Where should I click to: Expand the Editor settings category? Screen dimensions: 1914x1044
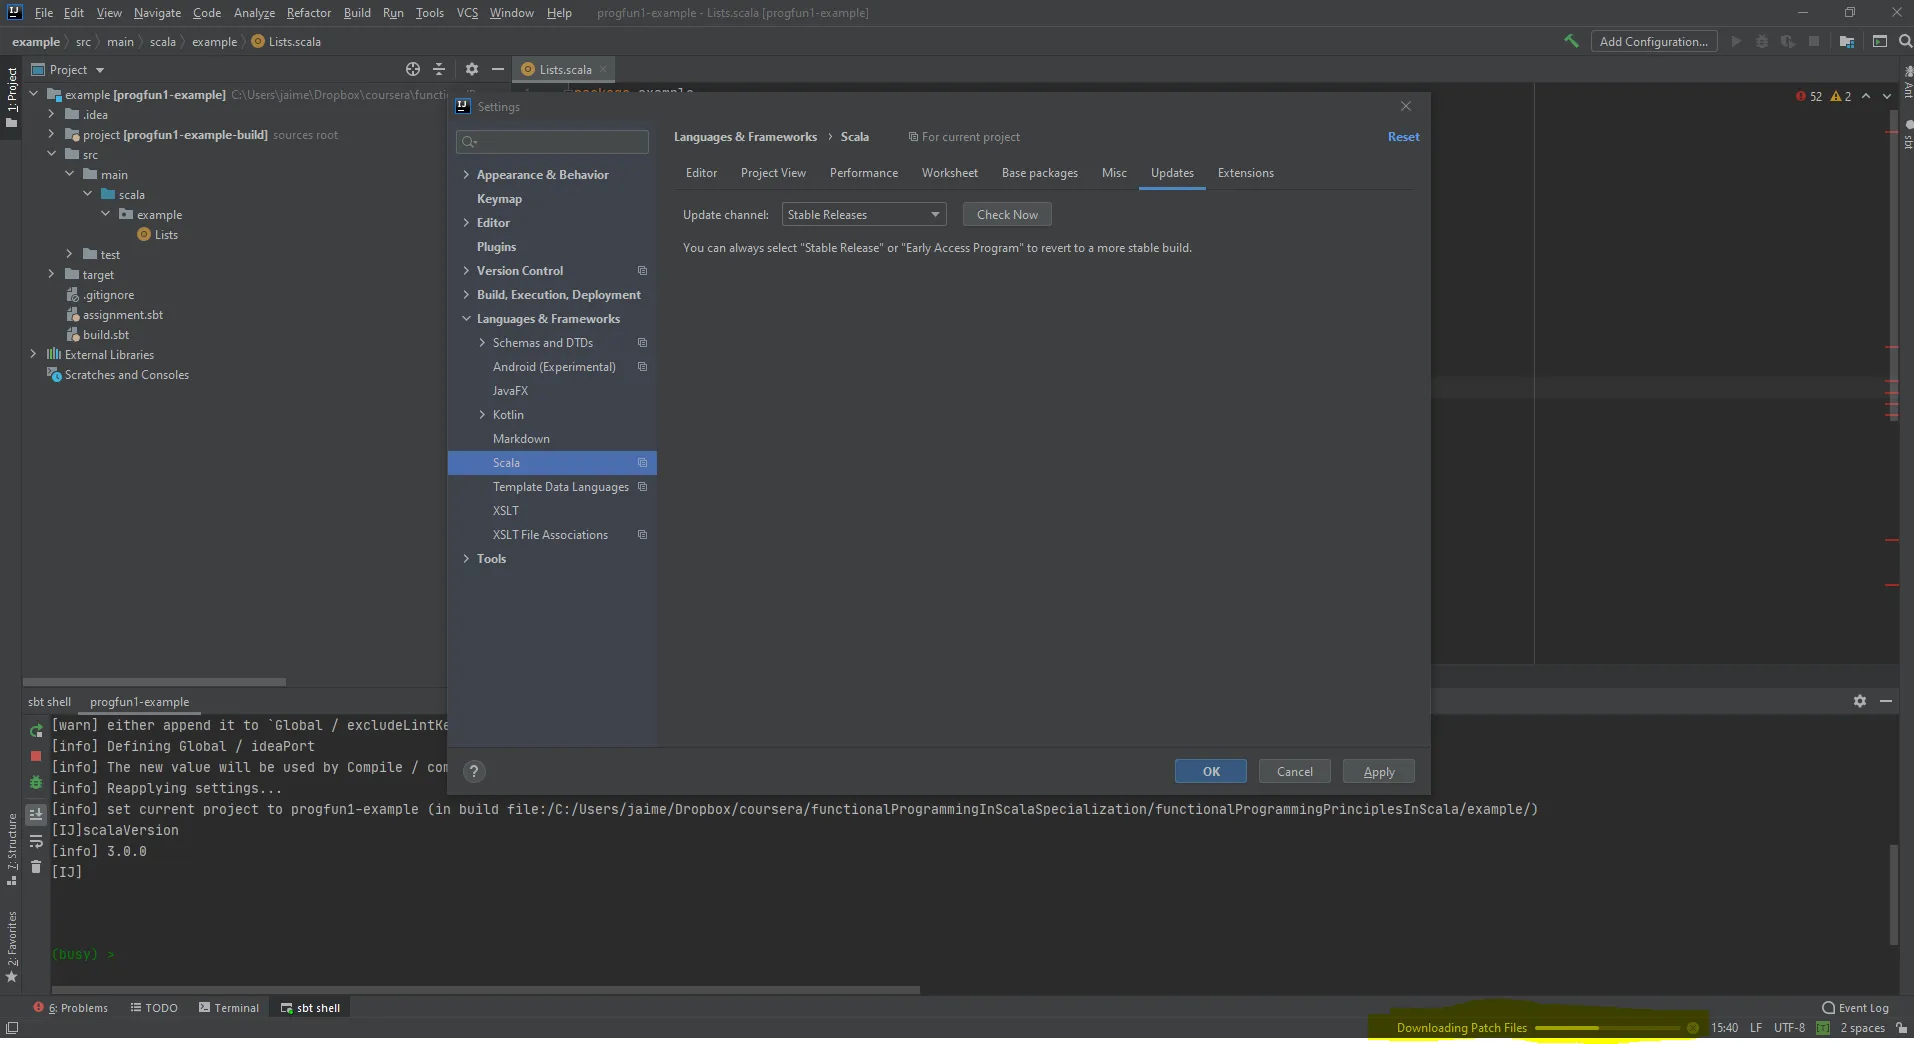point(466,222)
